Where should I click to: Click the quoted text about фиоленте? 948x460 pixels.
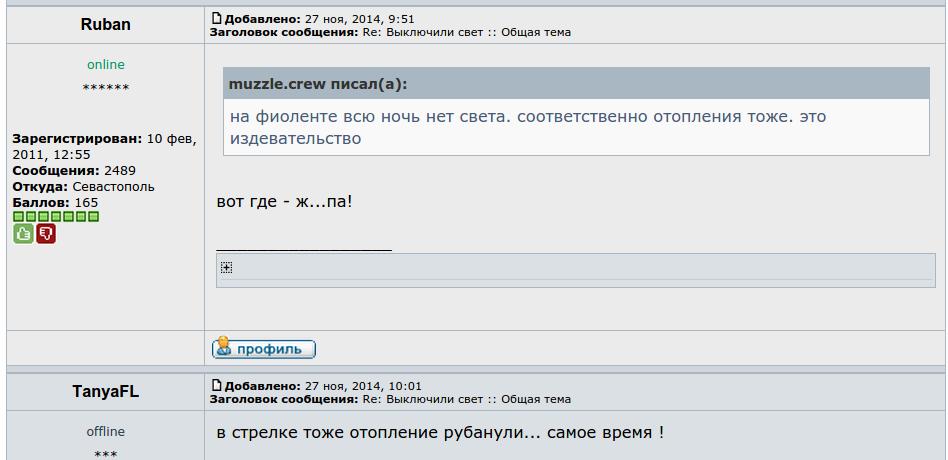(x=528, y=127)
